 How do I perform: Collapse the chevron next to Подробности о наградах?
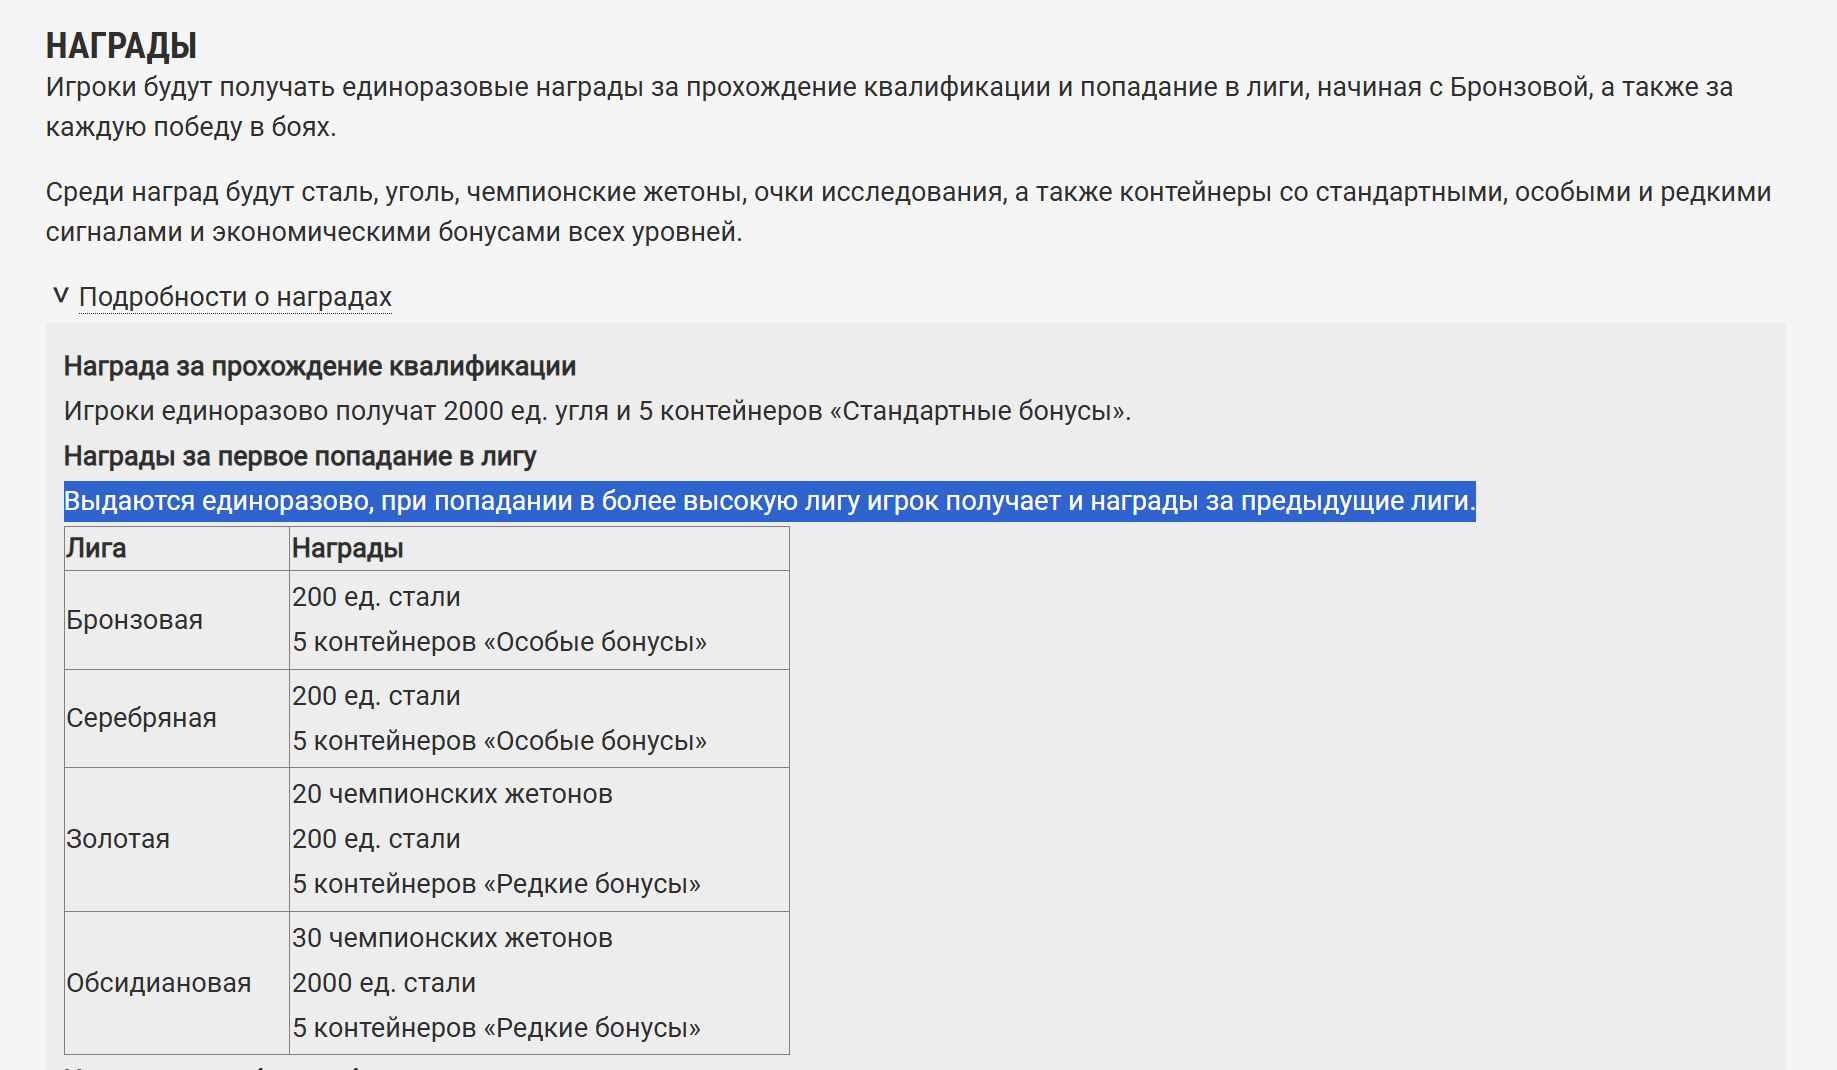[x=60, y=296]
